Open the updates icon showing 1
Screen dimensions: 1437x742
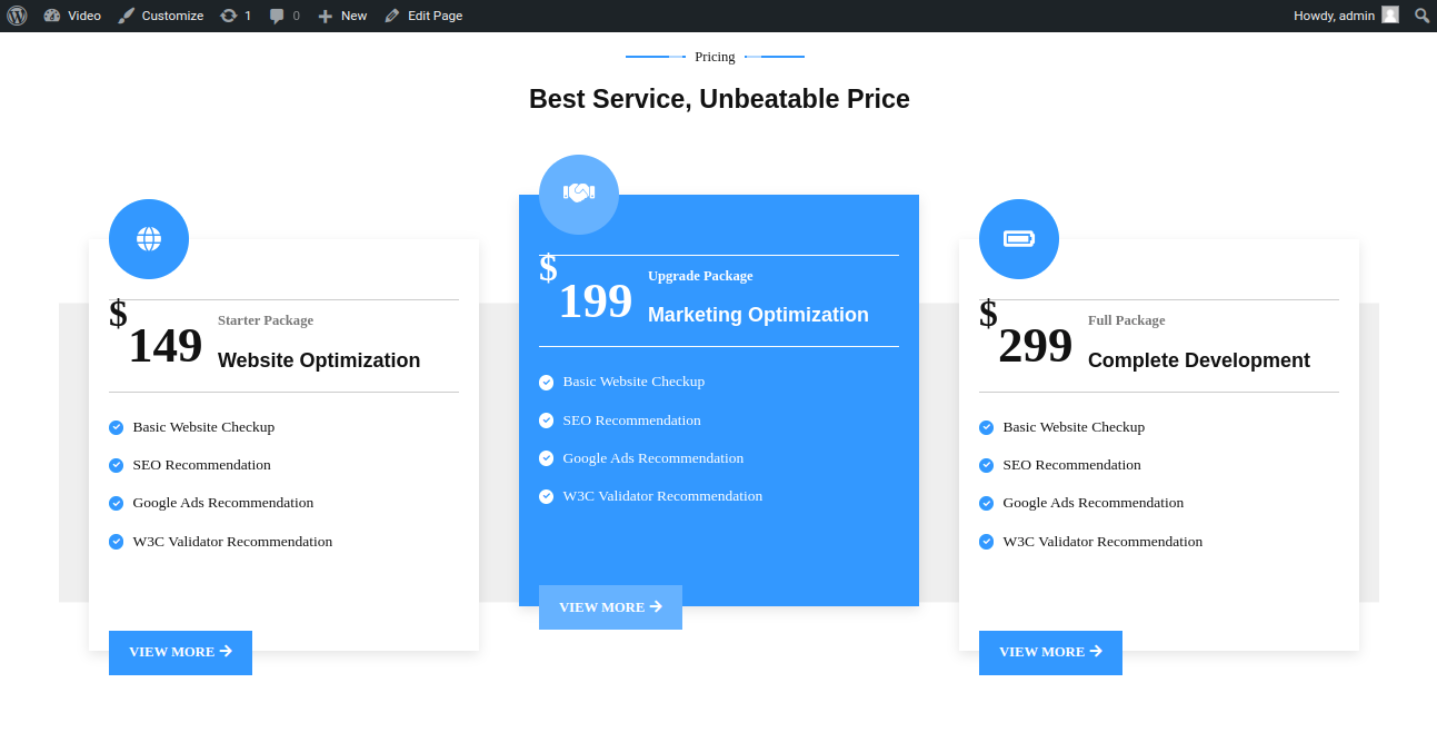(235, 16)
